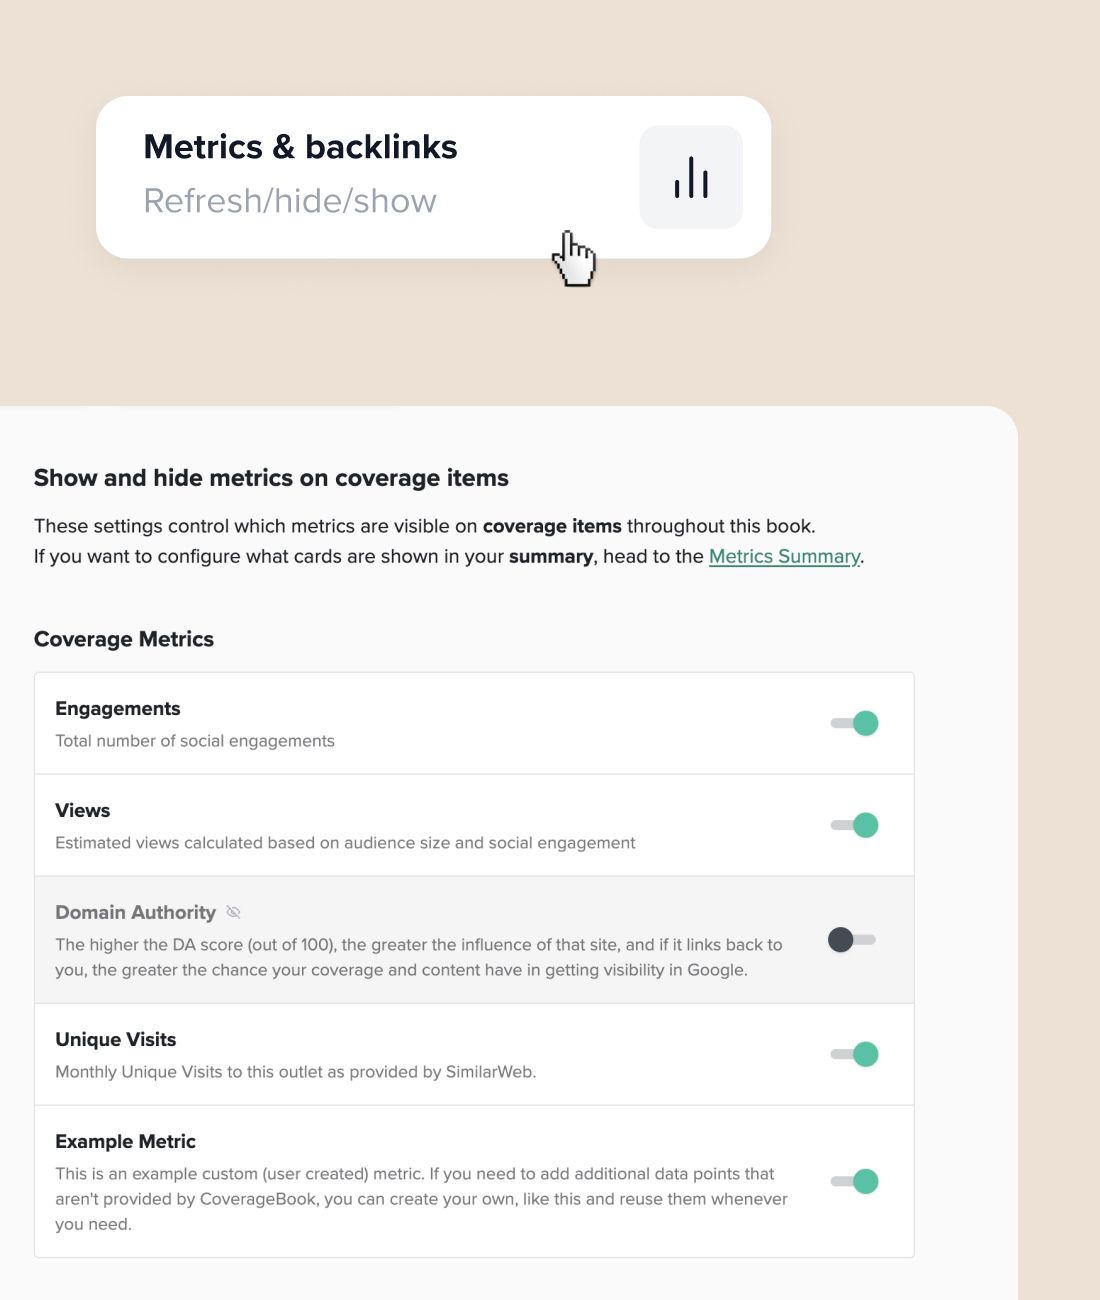Click the crossed-eye hidden icon beside Domain Authority
The height and width of the screenshot is (1300, 1100).
click(x=233, y=912)
